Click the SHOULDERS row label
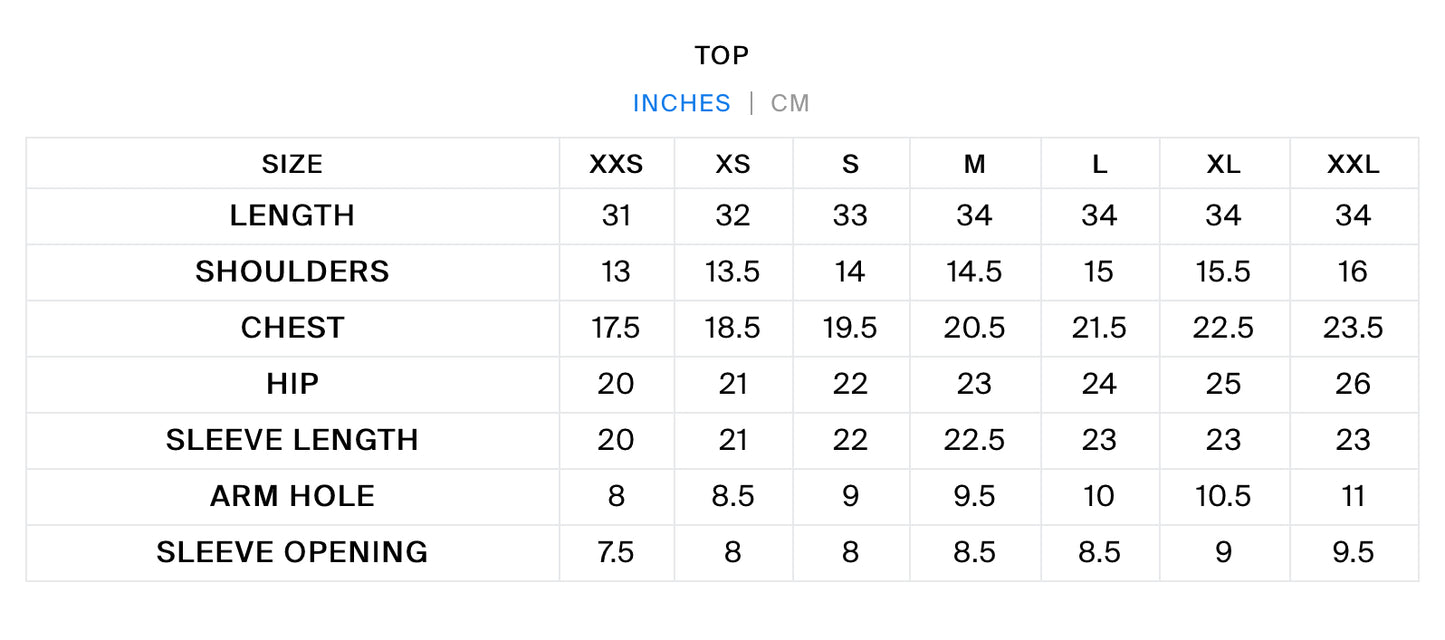 [292, 272]
